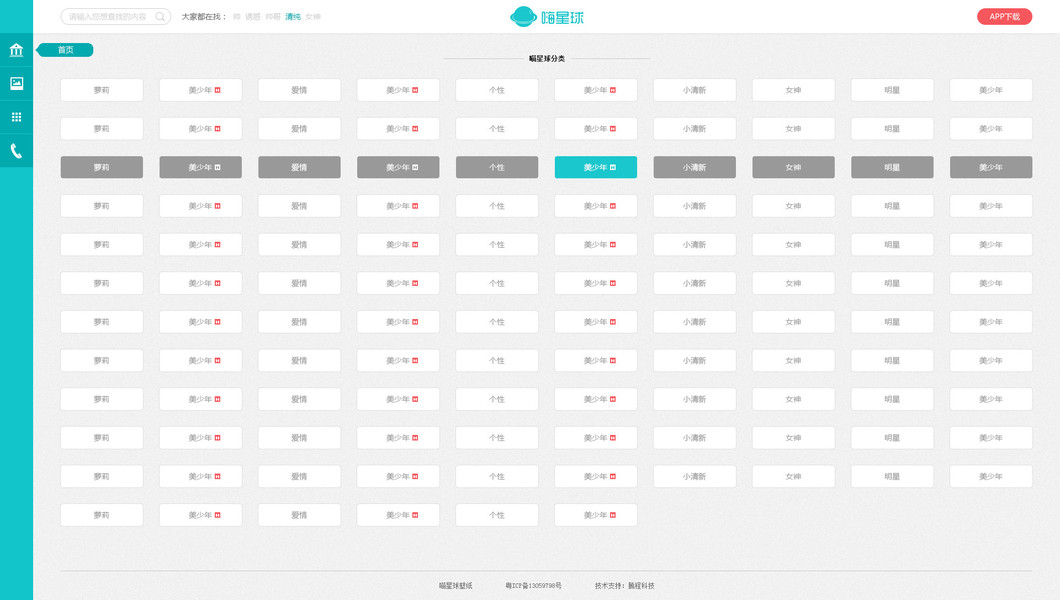
Task: Select the 首页 breadcrumb tab
Action: pos(66,50)
